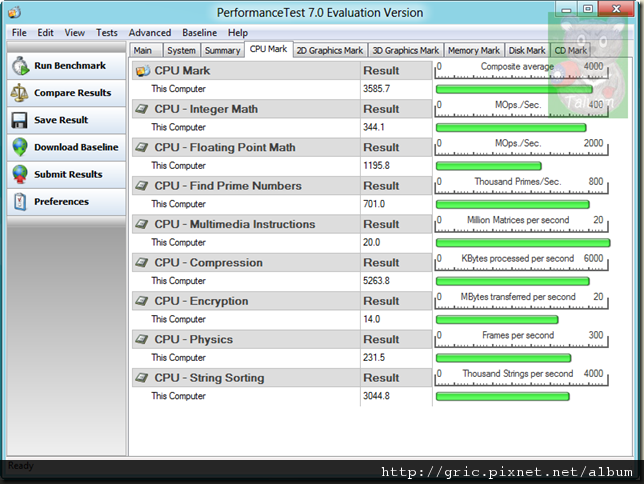Select the CPU Mark result value 3585.7

click(376, 89)
